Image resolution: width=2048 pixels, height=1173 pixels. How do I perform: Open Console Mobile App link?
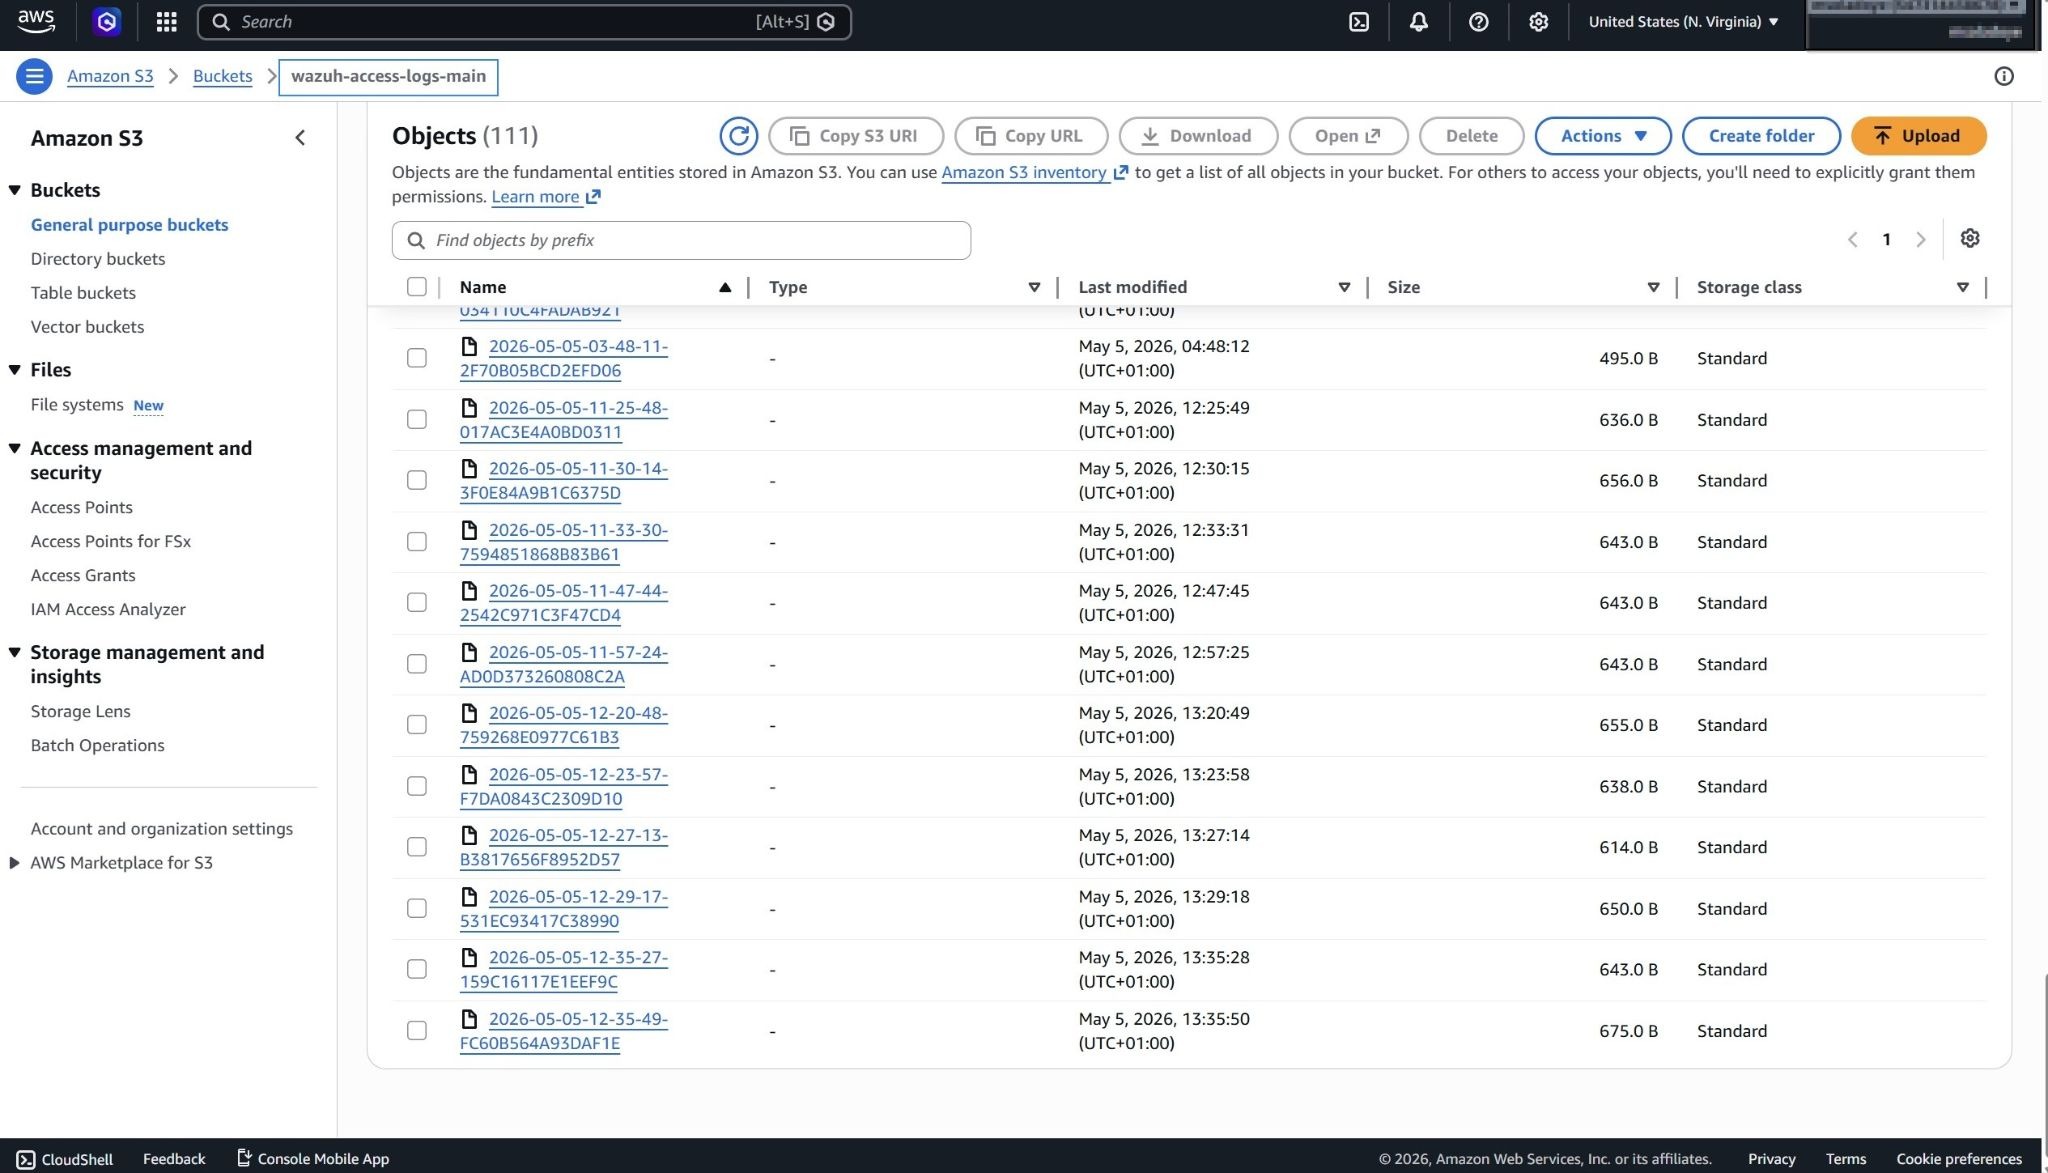point(312,1158)
